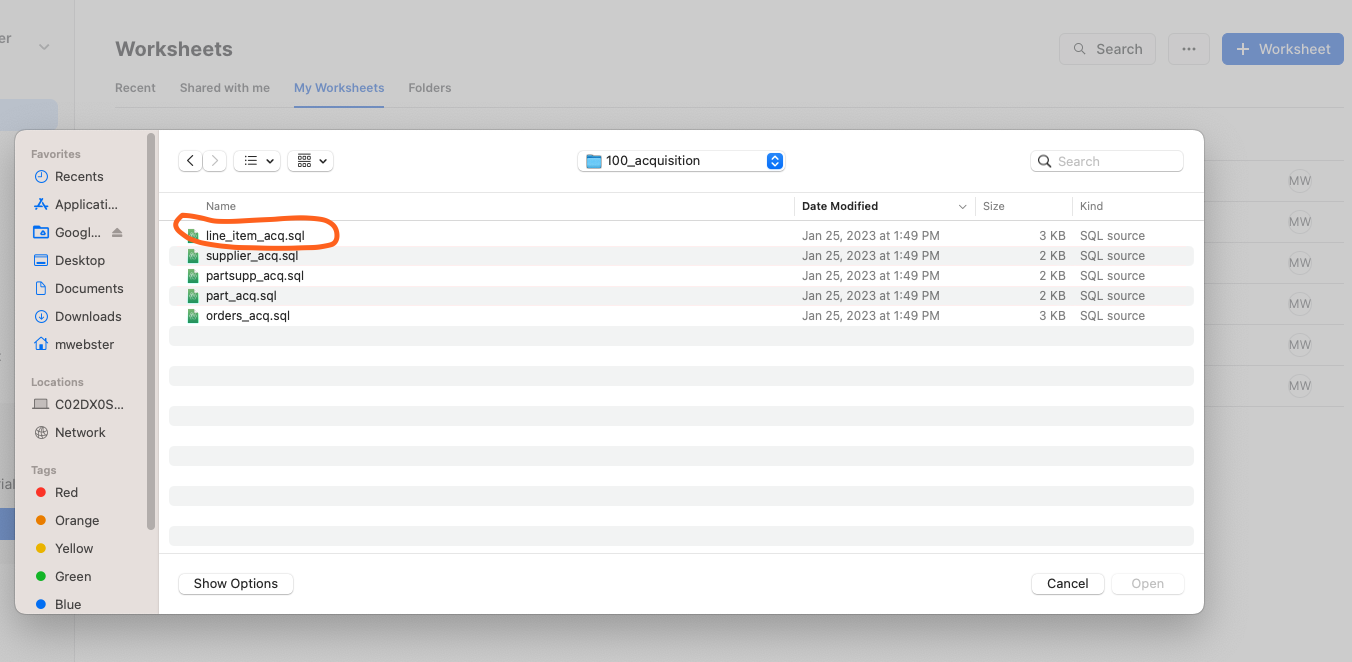Choose the Red tag in sidebar
This screenshot has width=1352, height=662.
(x=66, y=492)
